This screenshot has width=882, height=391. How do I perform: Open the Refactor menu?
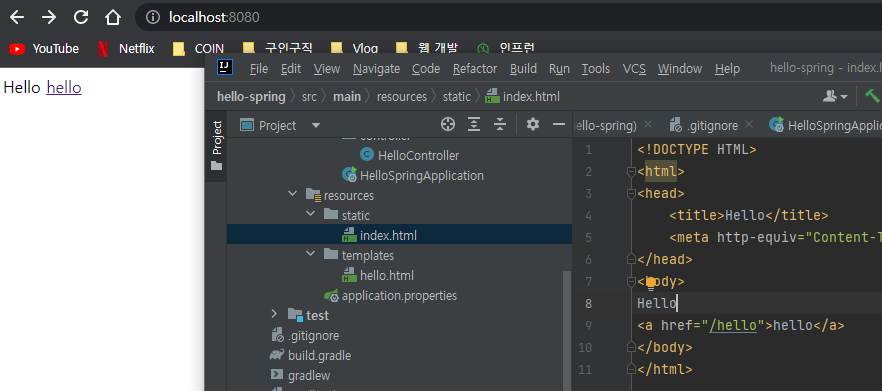pos(475,69)
